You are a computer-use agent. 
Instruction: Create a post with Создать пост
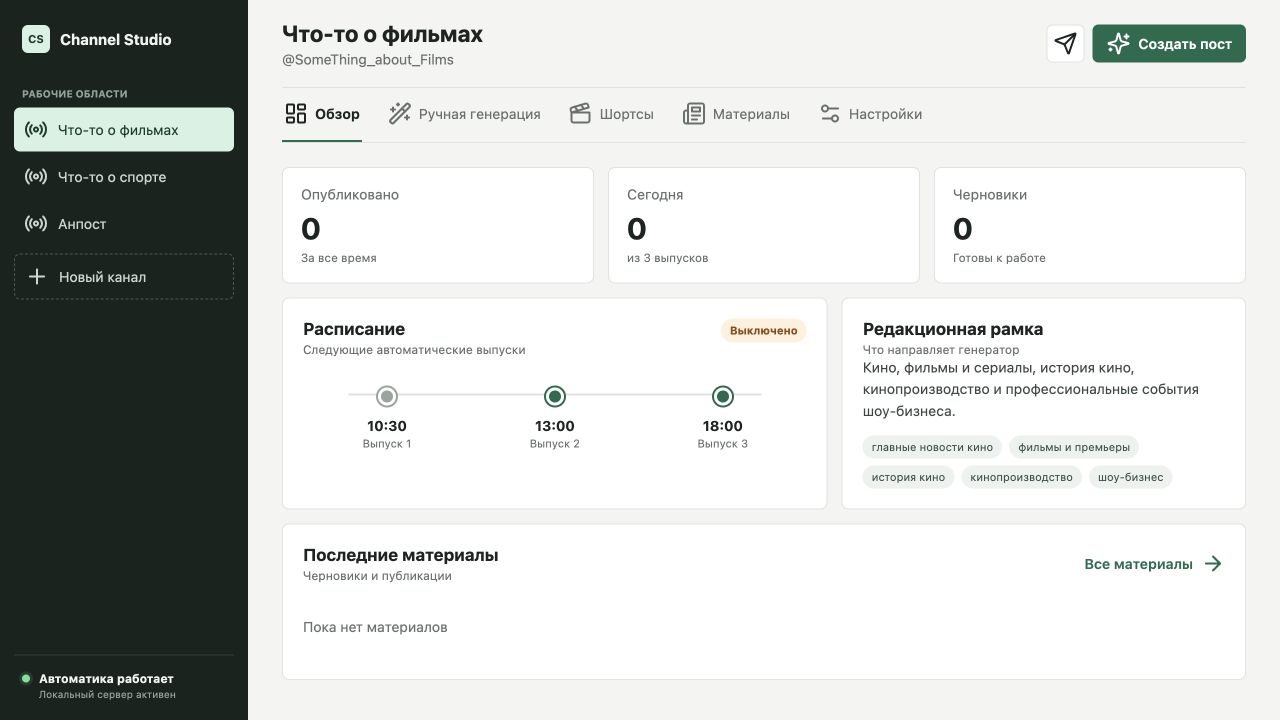[1169, 44]
